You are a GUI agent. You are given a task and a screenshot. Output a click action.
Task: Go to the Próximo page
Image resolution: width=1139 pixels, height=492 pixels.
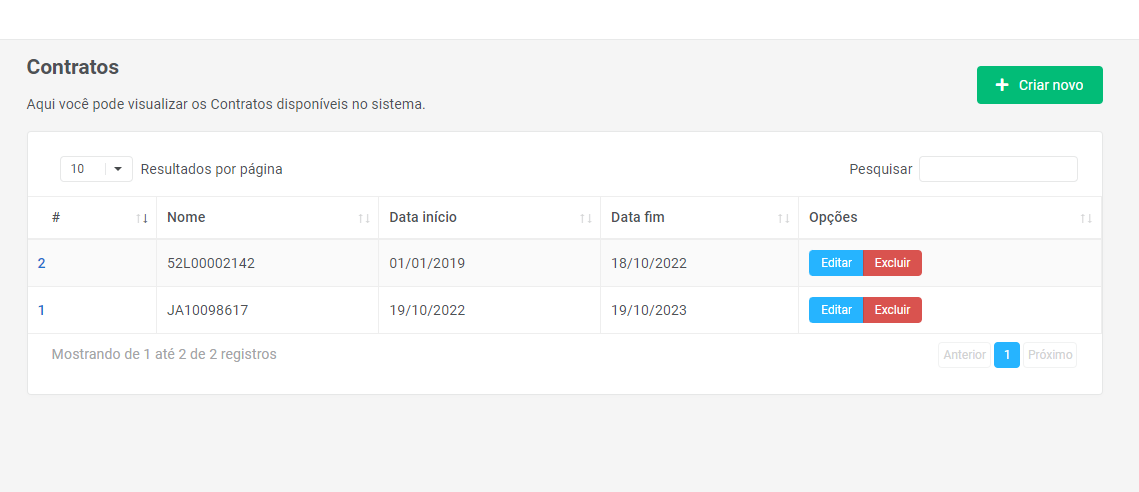tap(1050, 355)
